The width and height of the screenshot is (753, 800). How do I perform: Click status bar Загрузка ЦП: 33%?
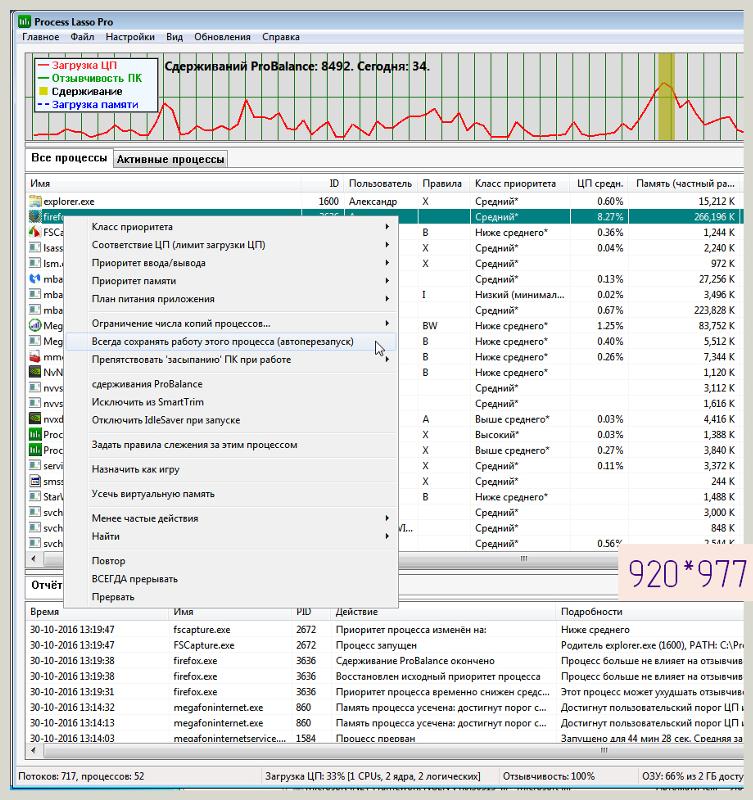[372, 776]
